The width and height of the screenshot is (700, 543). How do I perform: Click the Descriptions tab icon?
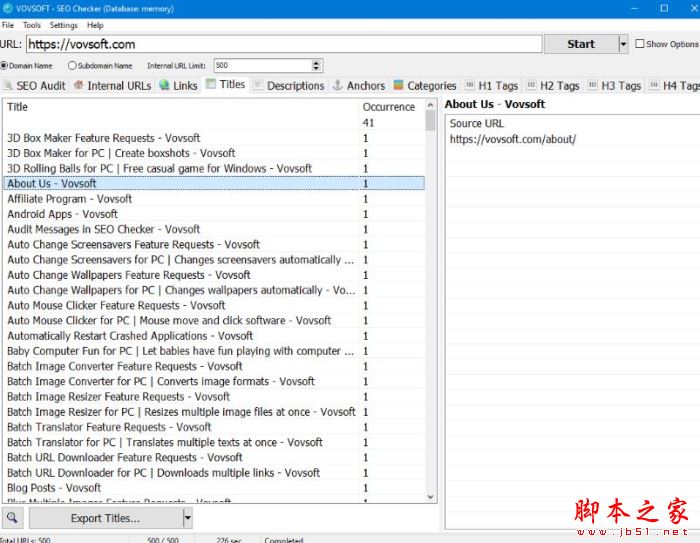pyautogui.click(x=258, y=85)
